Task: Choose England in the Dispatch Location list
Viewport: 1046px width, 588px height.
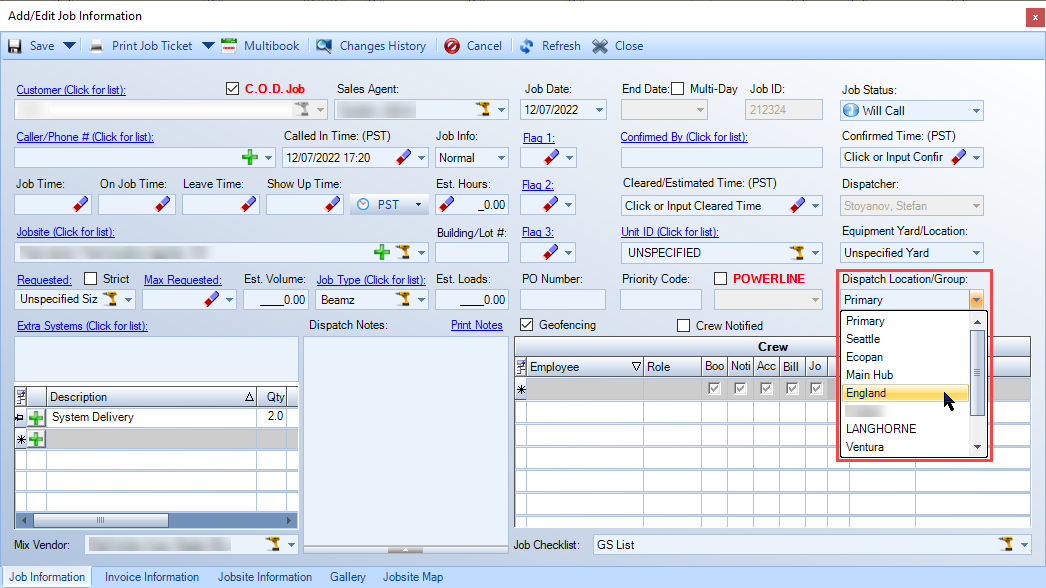Action: [x=905, y=393]
